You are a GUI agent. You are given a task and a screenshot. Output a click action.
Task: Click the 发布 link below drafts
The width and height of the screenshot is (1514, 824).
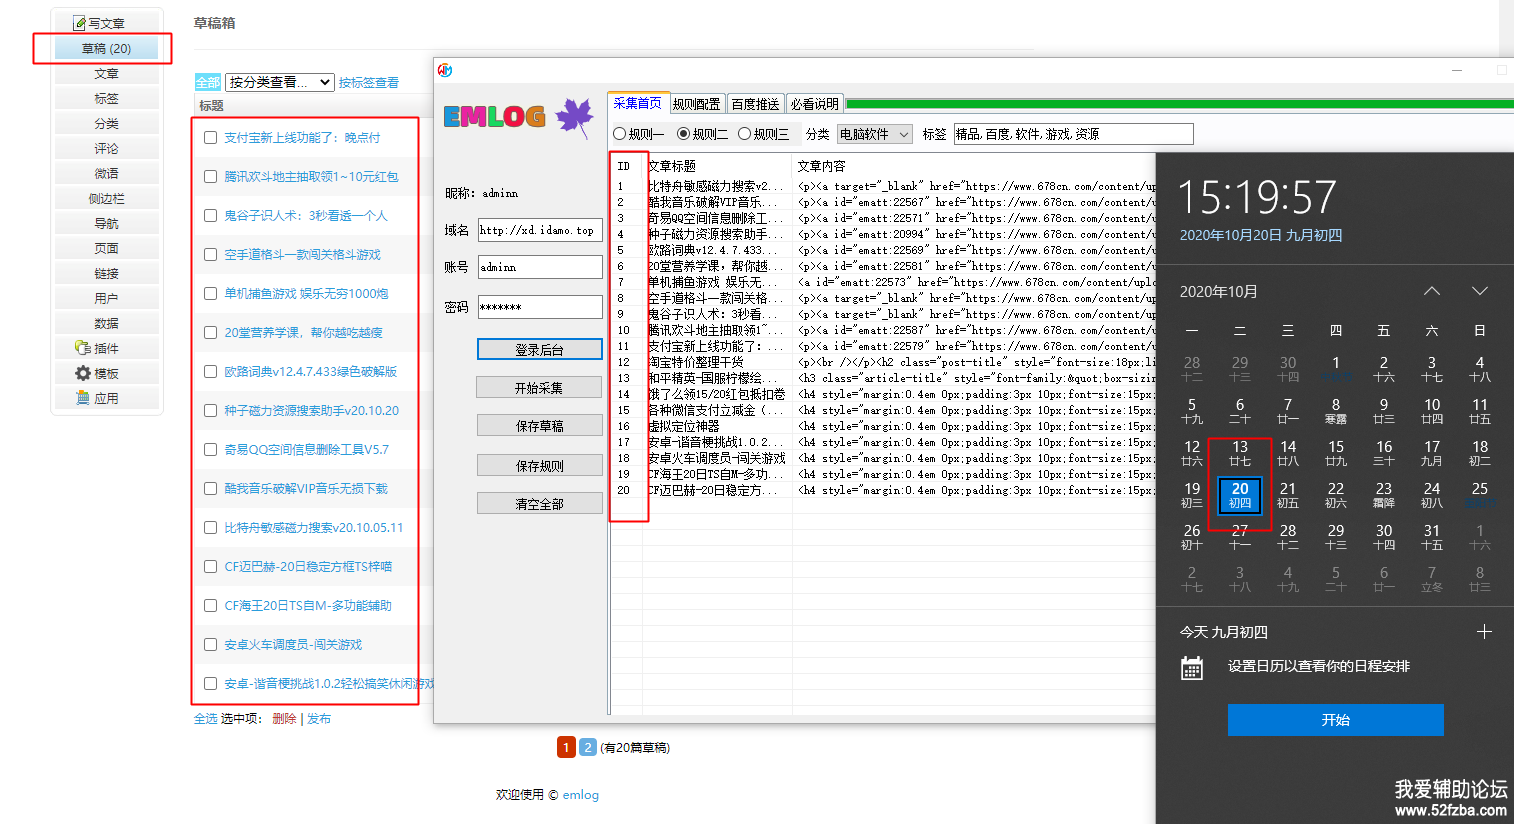tap(319, 718)
